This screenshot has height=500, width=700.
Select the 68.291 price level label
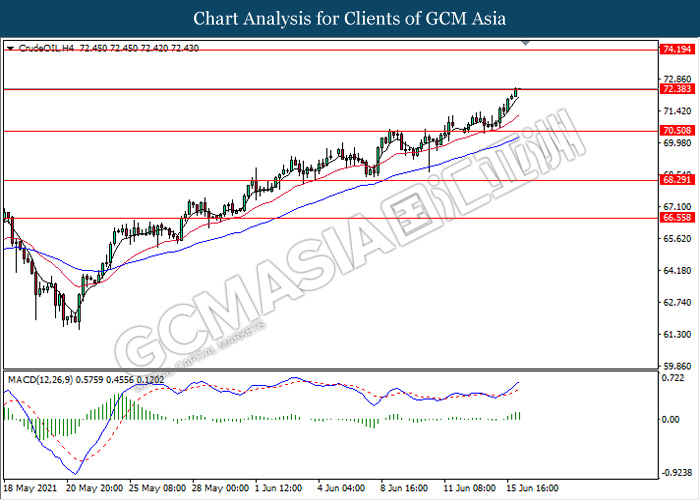tap(677, 180)
